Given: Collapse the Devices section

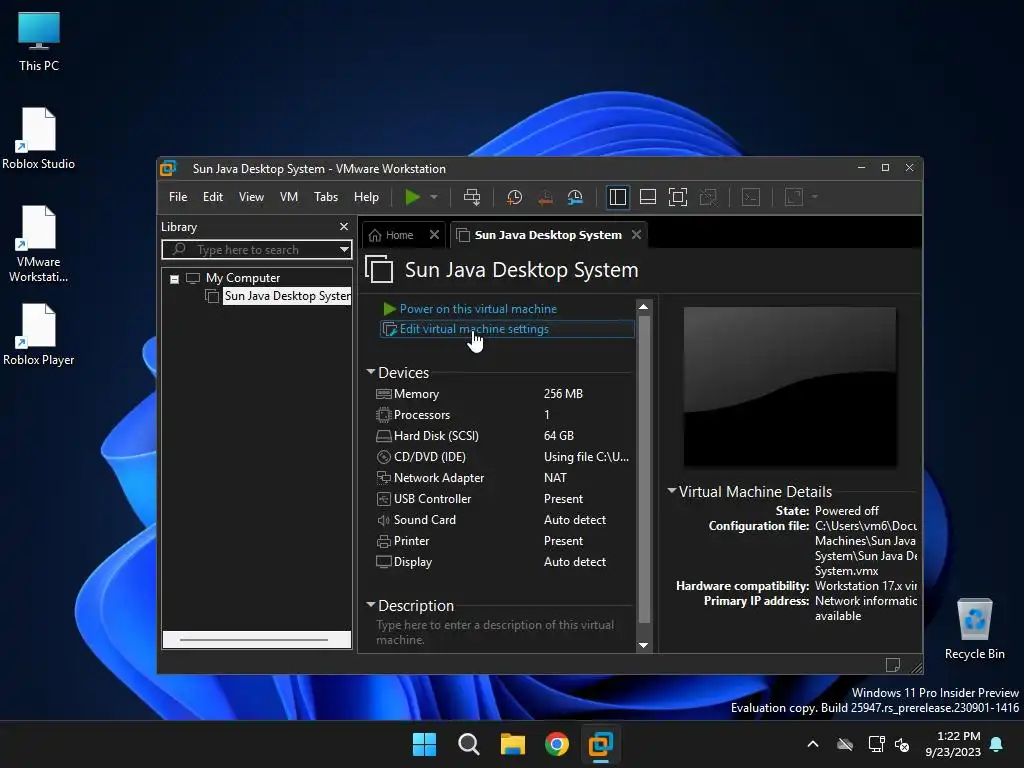Looking at the screenshot, I should coord(371,372).
